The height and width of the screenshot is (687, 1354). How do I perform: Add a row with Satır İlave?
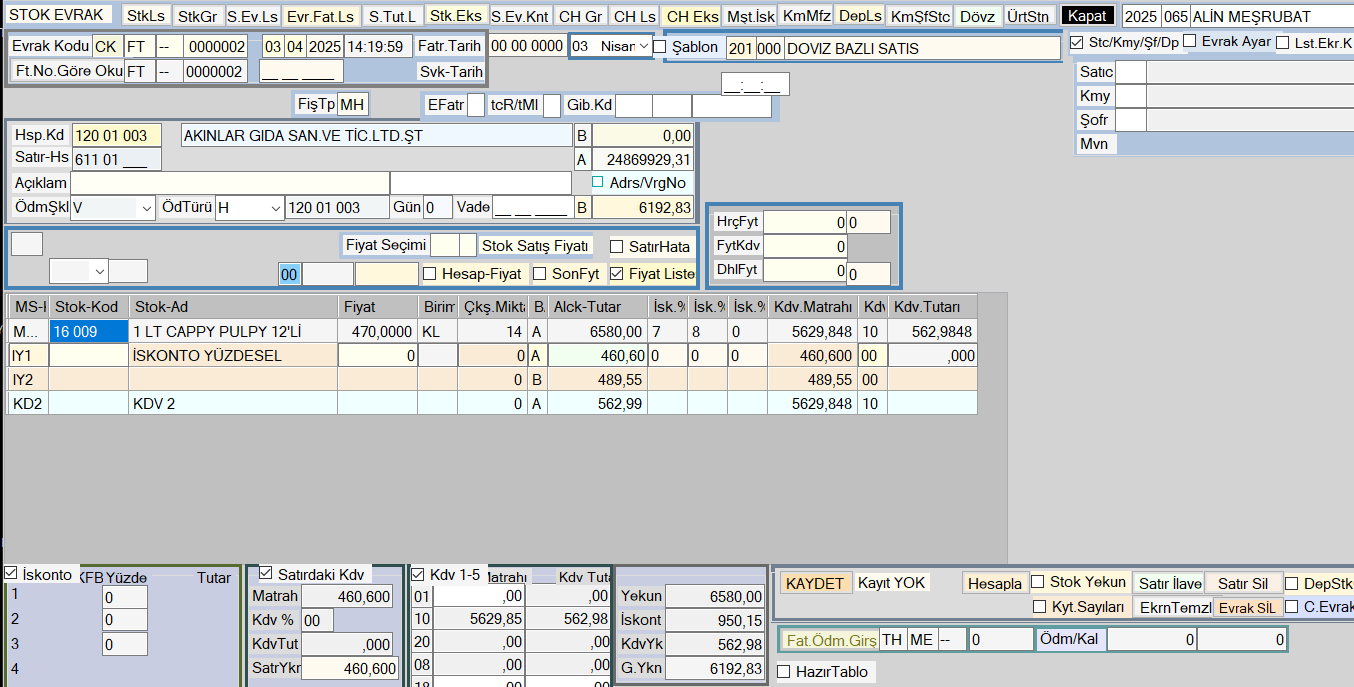1168,583
